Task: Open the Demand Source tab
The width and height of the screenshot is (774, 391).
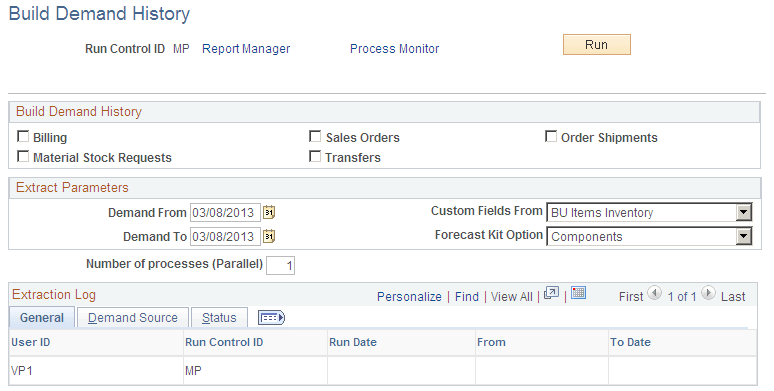Action: 133,317
